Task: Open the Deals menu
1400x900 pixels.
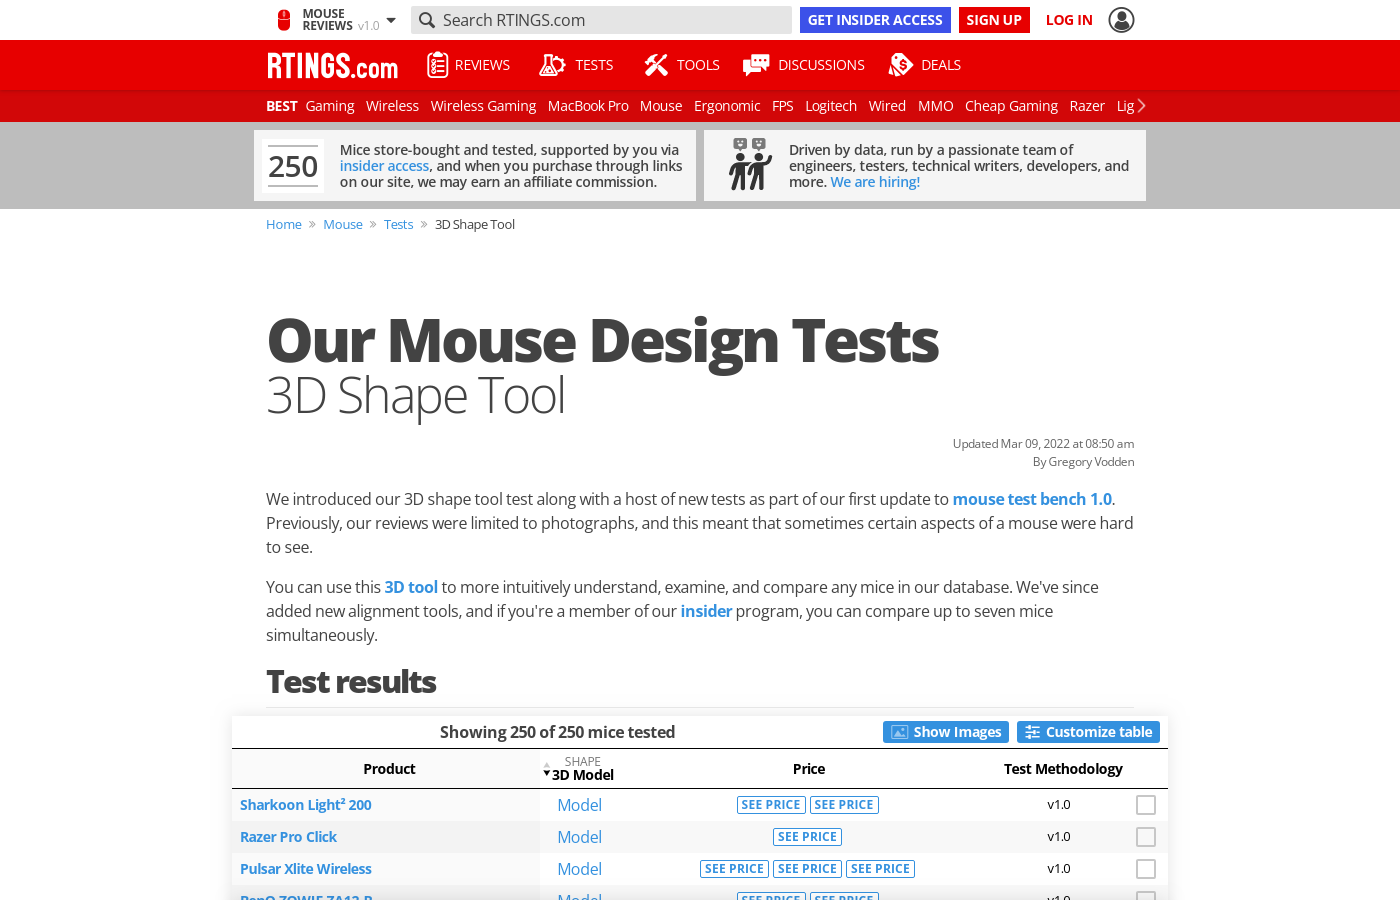Action: click(941, 65)
